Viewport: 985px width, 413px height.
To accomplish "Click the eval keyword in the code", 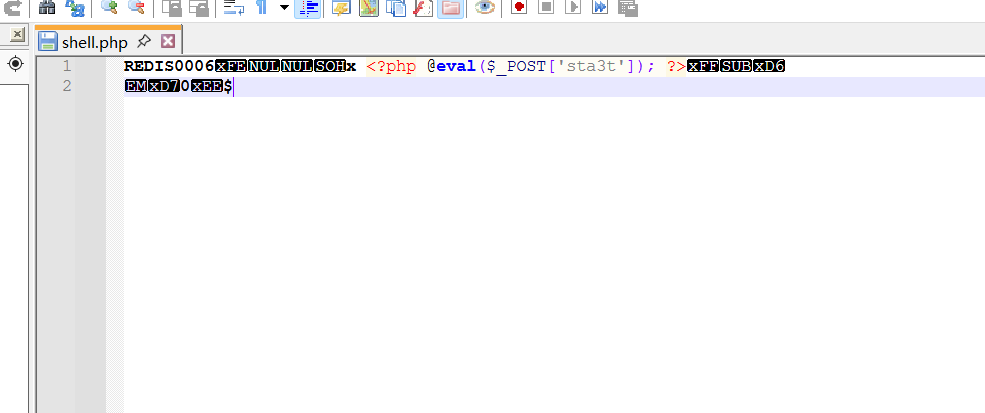I will 456,67.
